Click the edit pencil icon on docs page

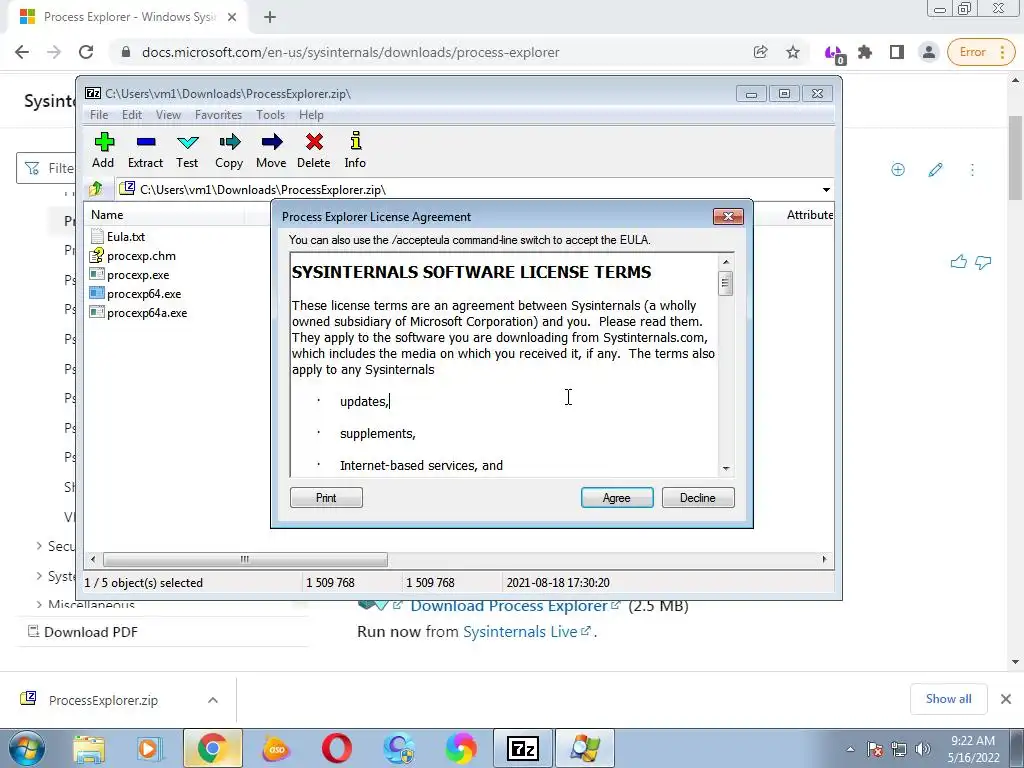click(935, 170)
